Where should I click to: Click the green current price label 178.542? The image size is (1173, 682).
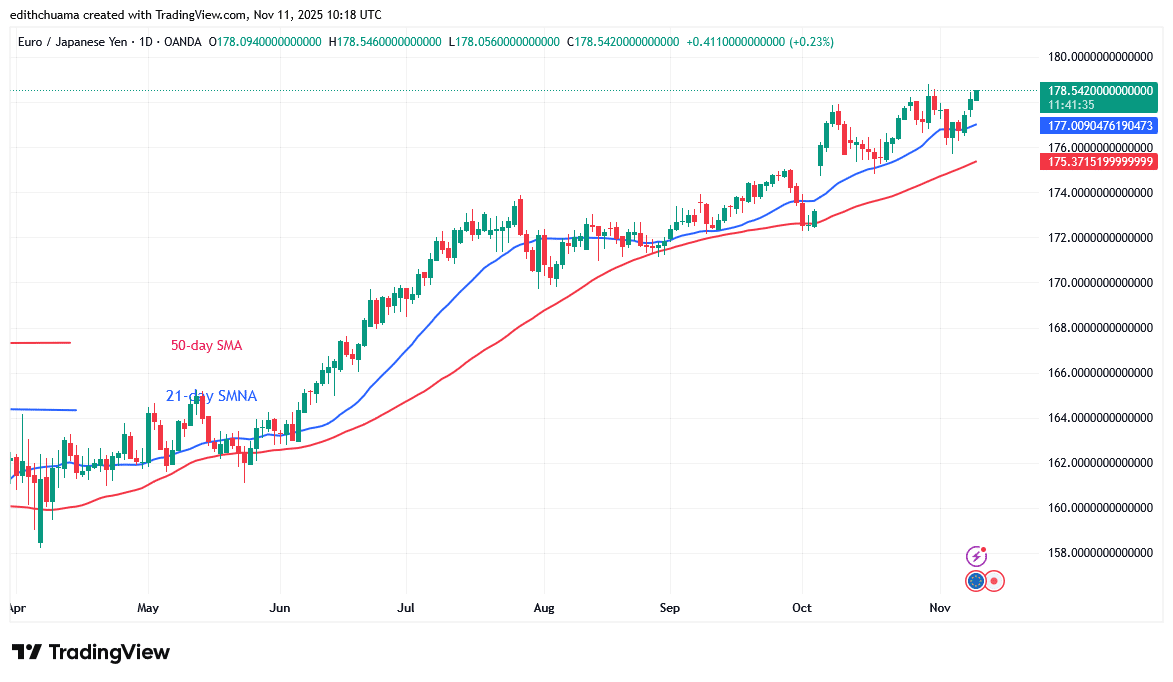1100,90
